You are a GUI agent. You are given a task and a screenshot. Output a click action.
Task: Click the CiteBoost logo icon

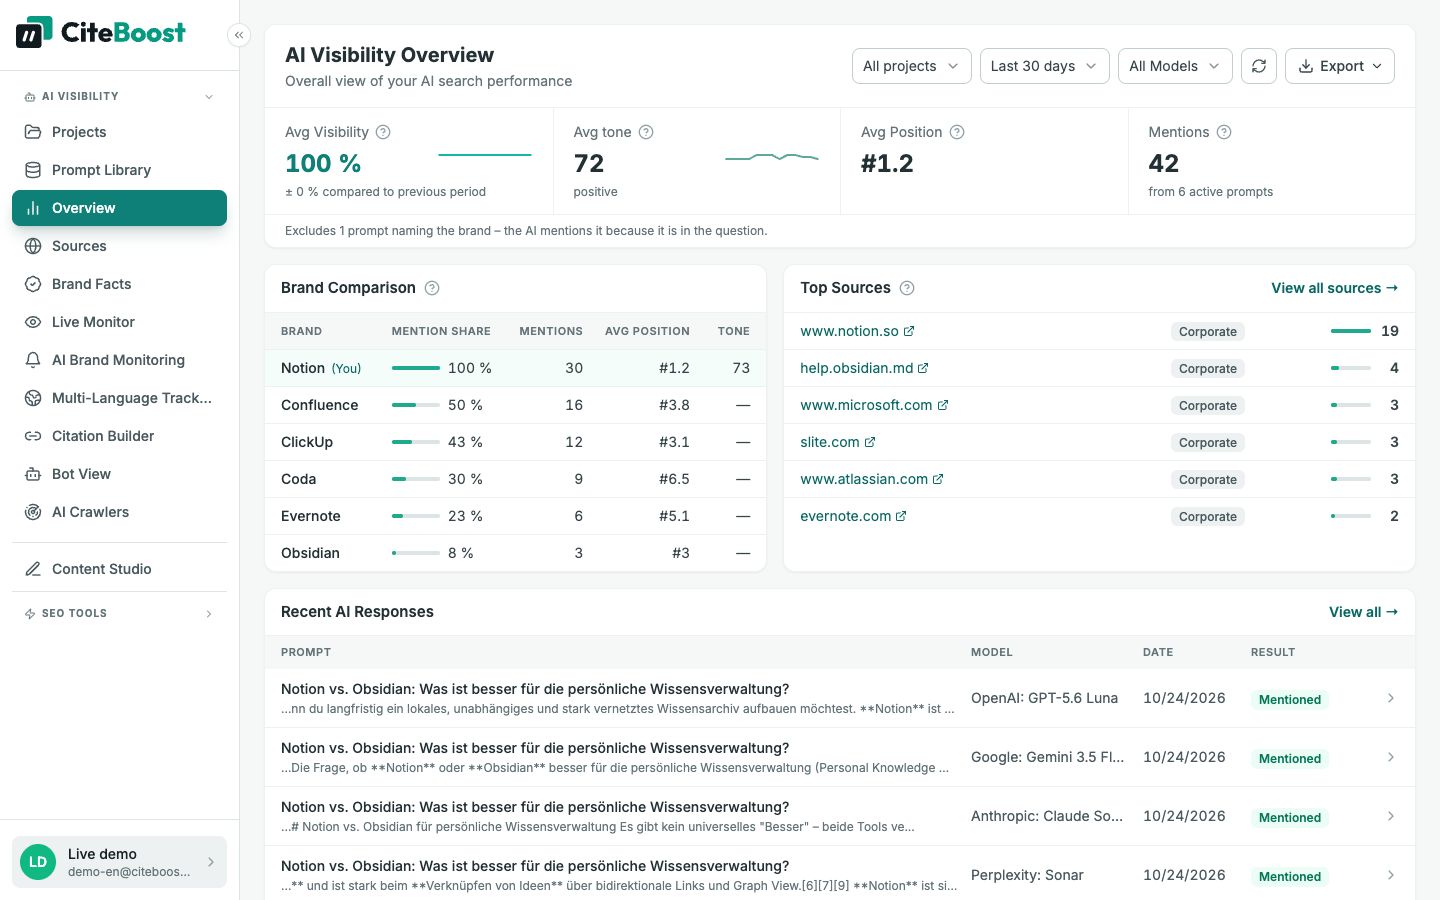tap(34, 32)
